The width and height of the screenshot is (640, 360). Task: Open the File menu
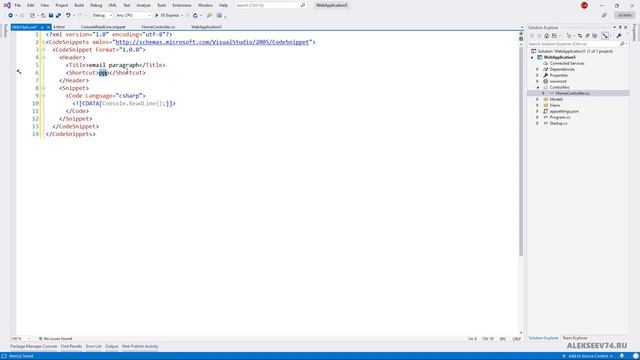(18, 5)
